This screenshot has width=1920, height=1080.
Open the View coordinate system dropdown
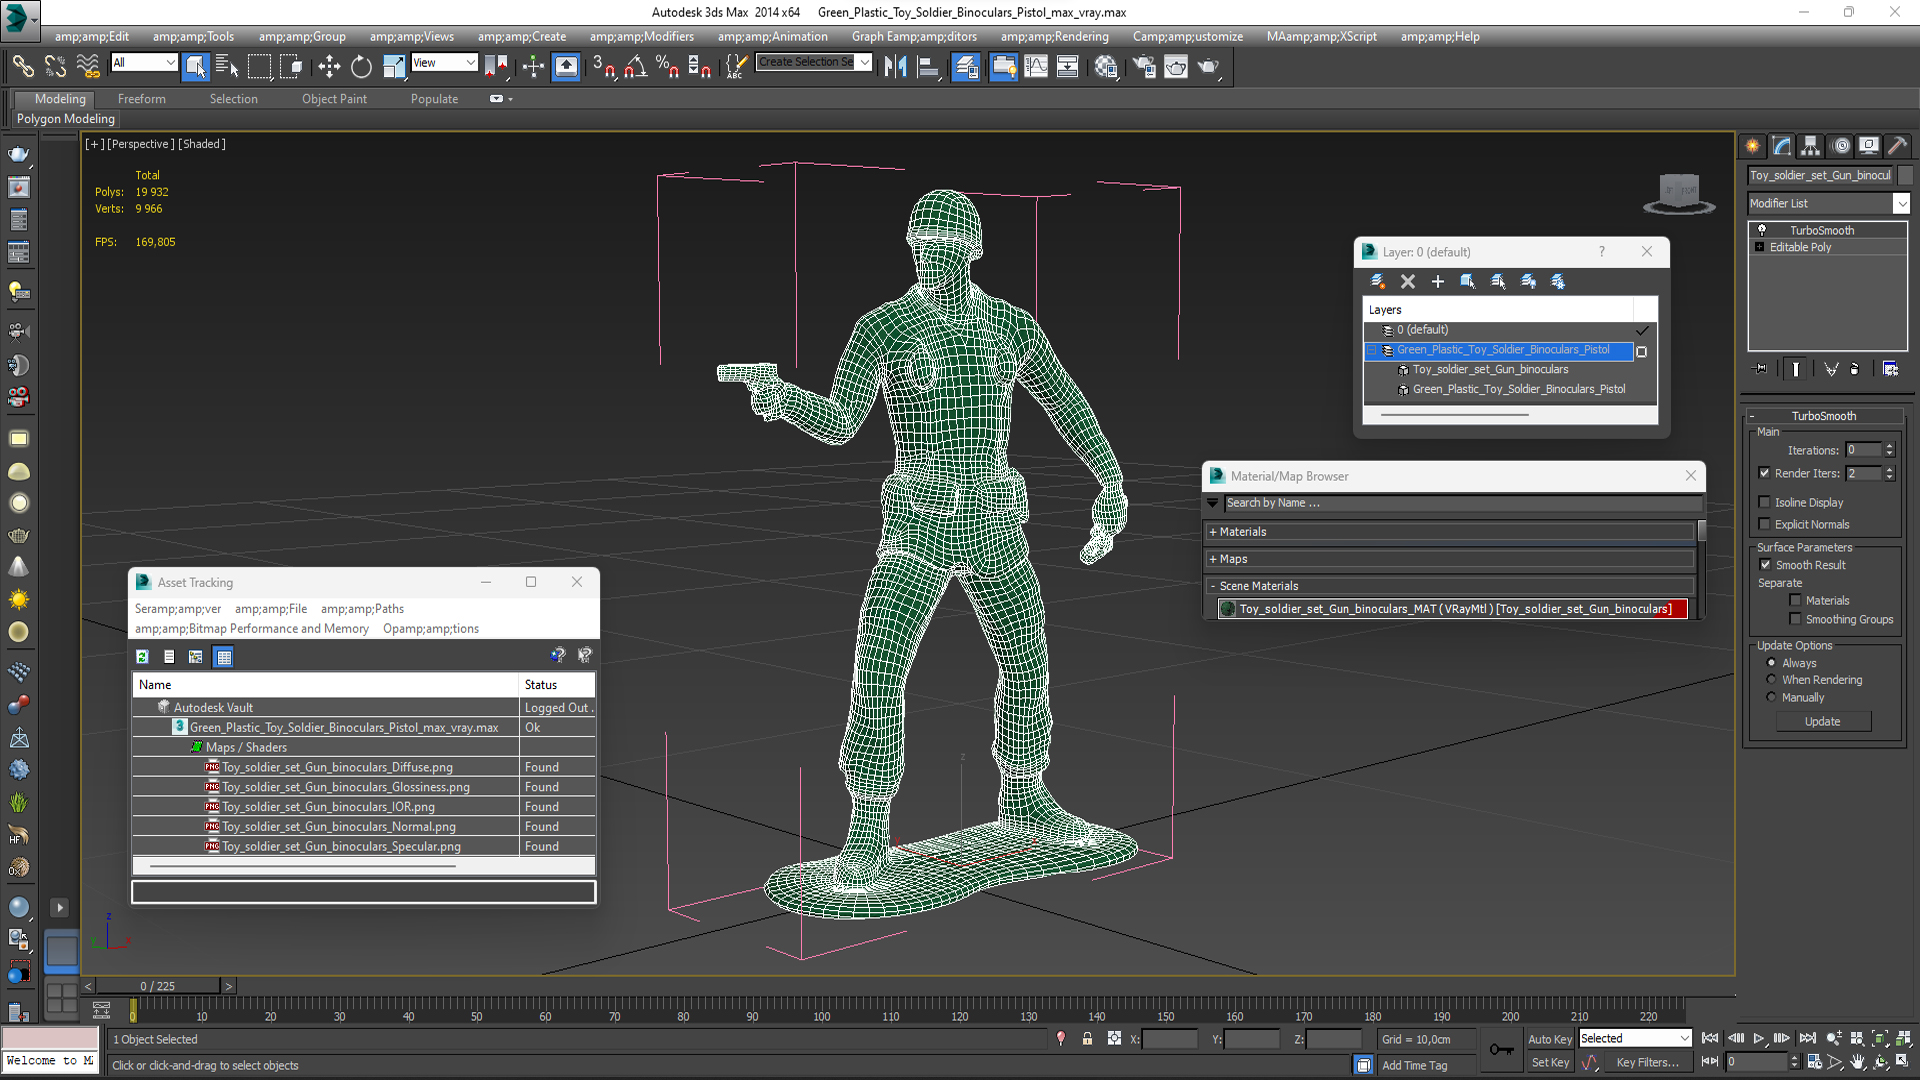click(x=444, y=63)
